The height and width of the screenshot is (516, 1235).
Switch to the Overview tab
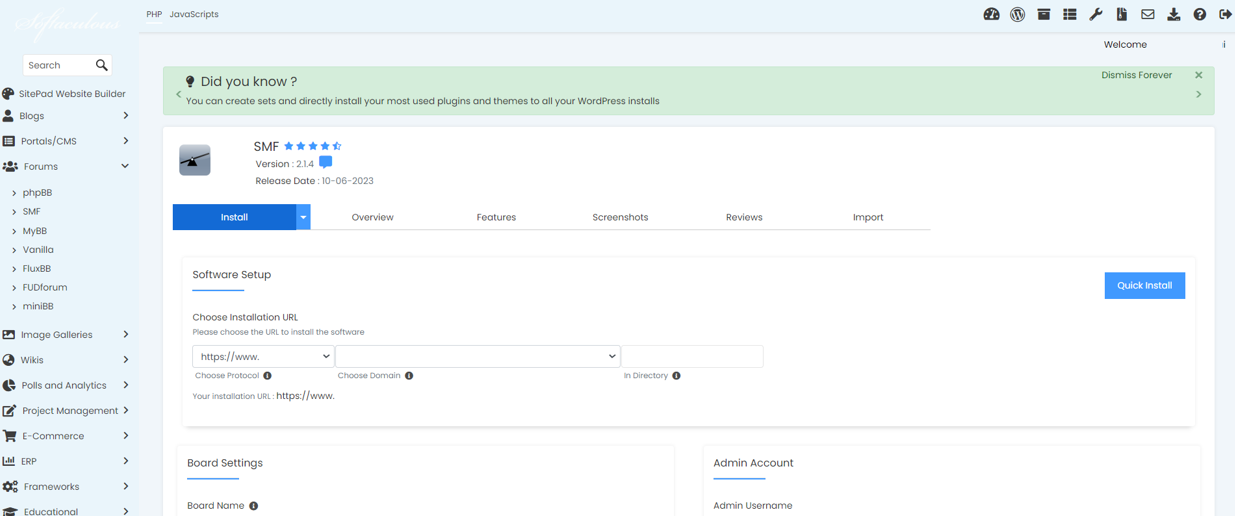[372, 217]
